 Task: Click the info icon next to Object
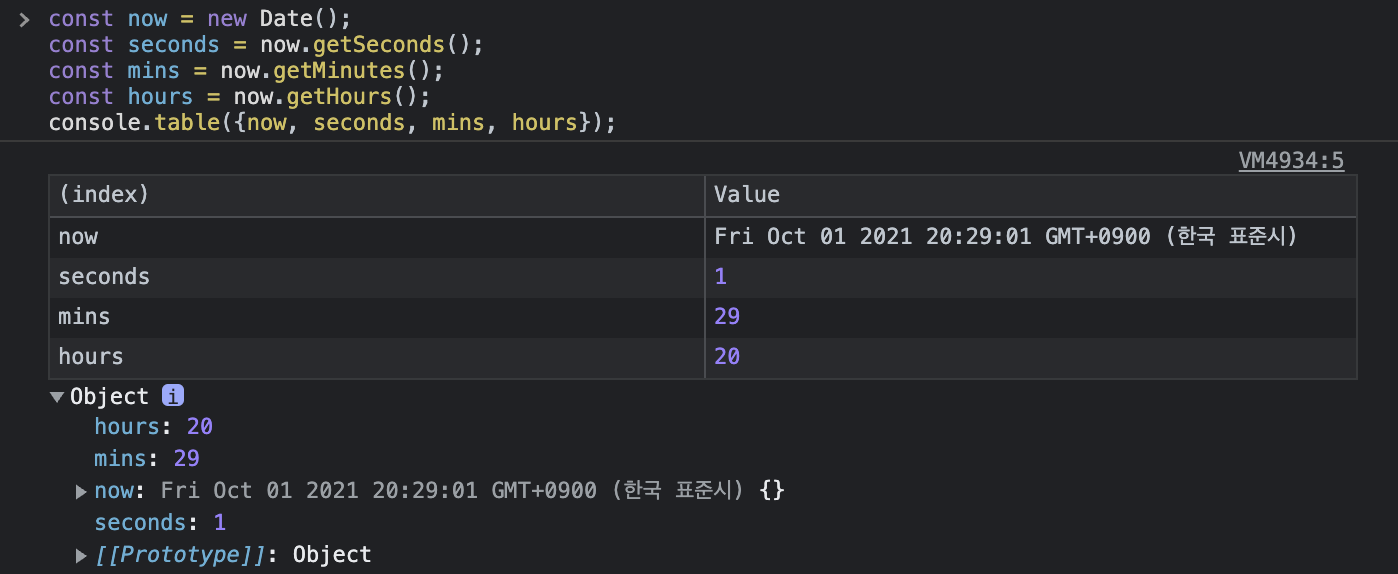tap(173, 396)
